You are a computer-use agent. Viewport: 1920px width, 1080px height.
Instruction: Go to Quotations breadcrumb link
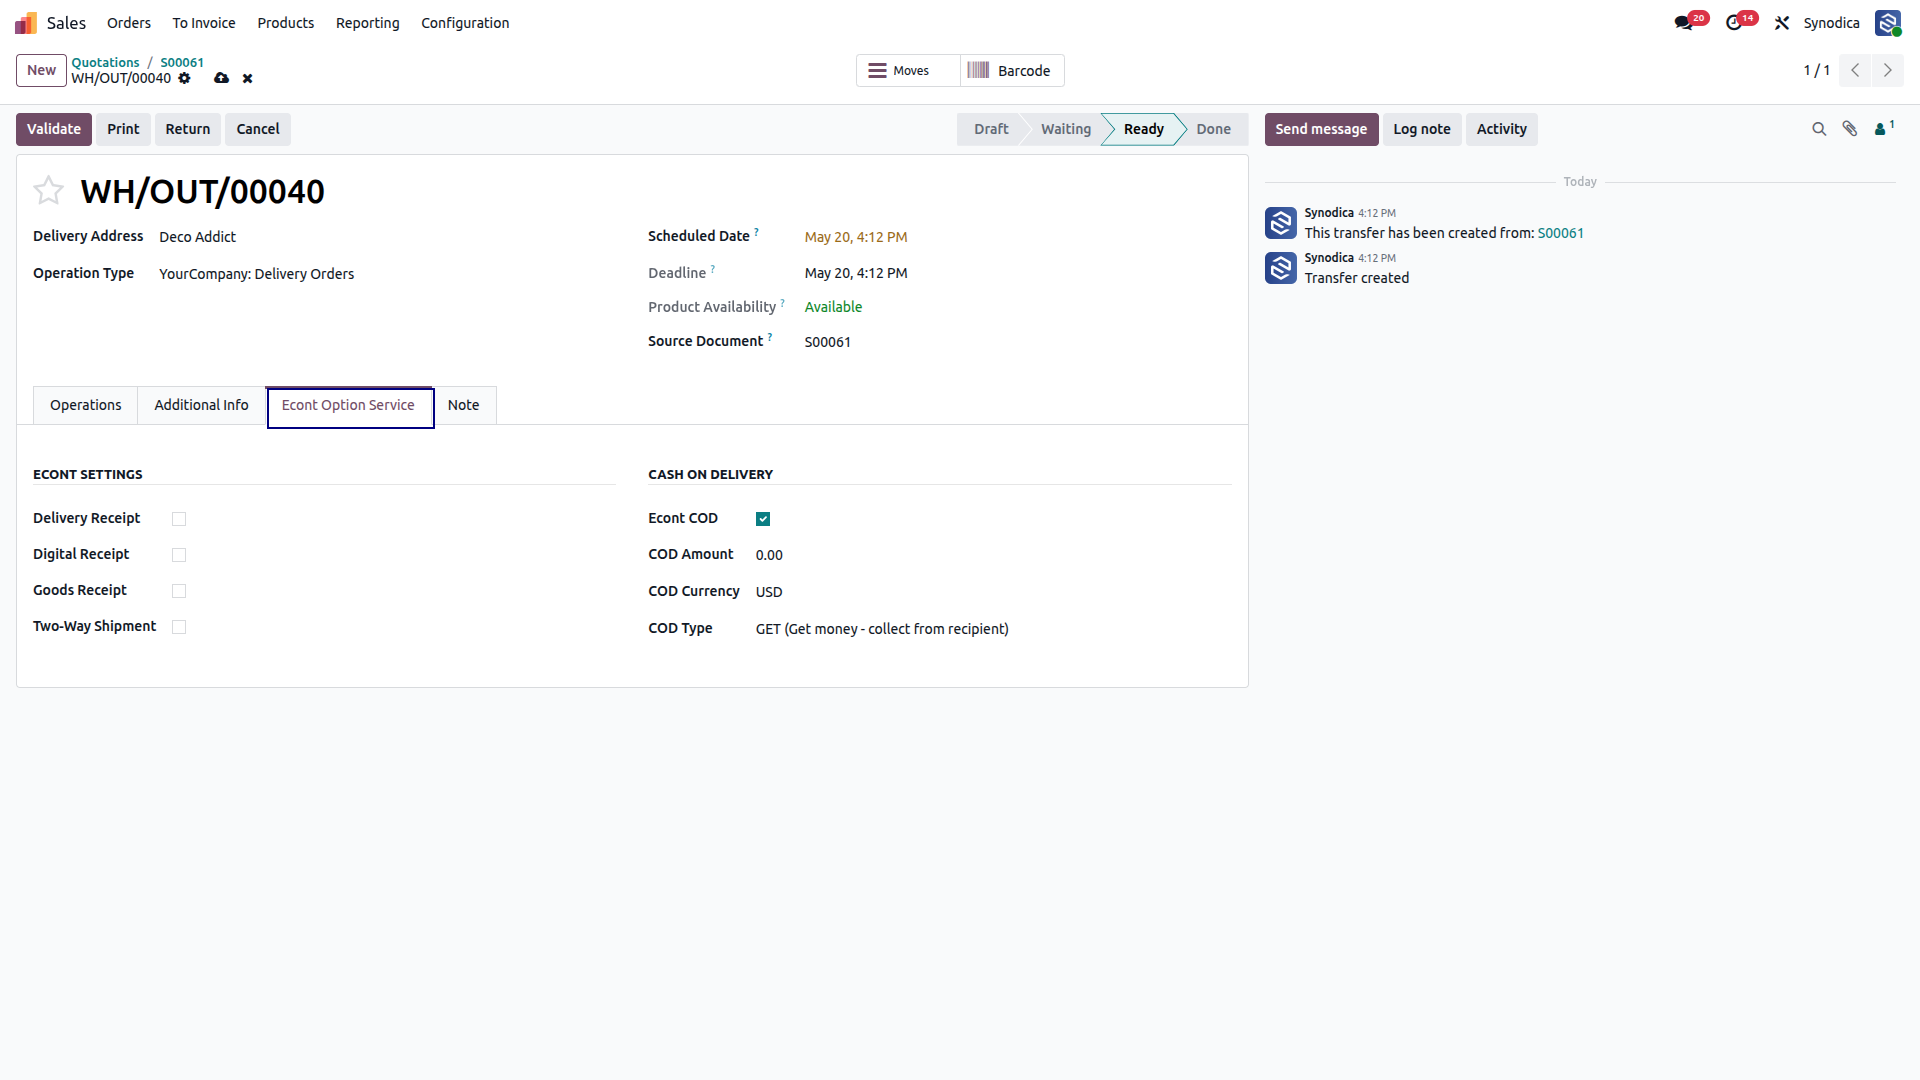105,62
